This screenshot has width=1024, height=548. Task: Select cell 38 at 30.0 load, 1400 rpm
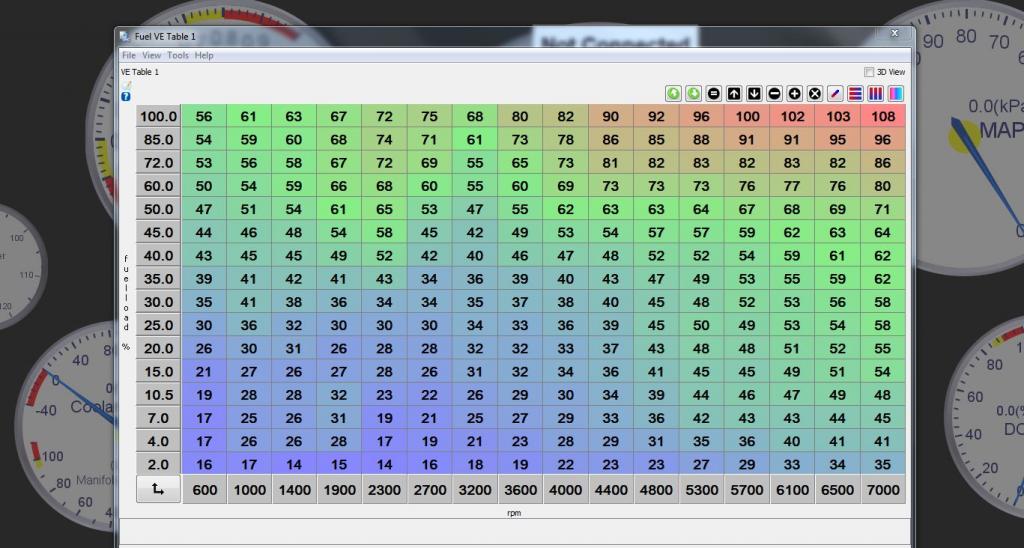(294, 302)
